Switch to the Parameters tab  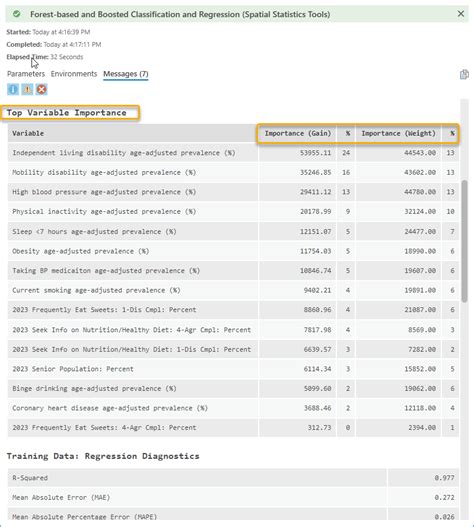coord(26,74)
